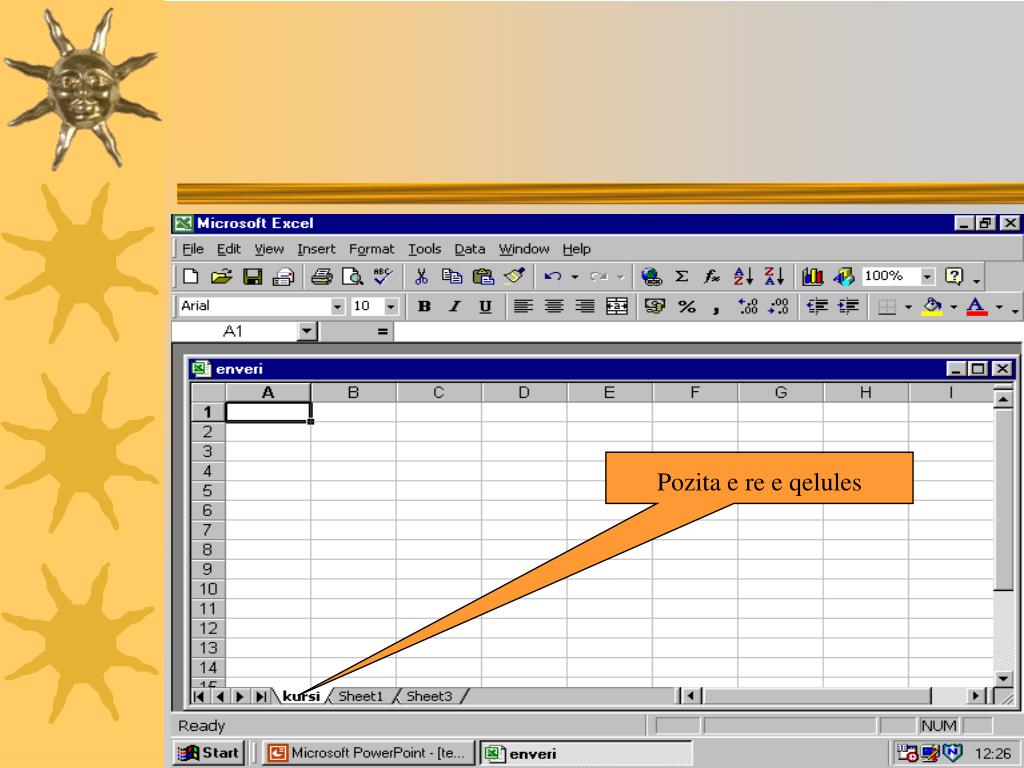The height and width of the screenshot is (768, 1024).
Task: Open the Tools menu
Action: (424, 249)
